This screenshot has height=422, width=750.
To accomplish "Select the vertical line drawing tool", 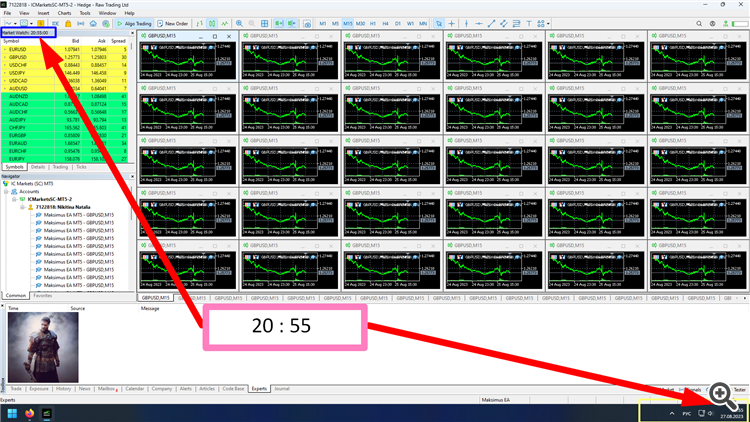I will point(466,23).
